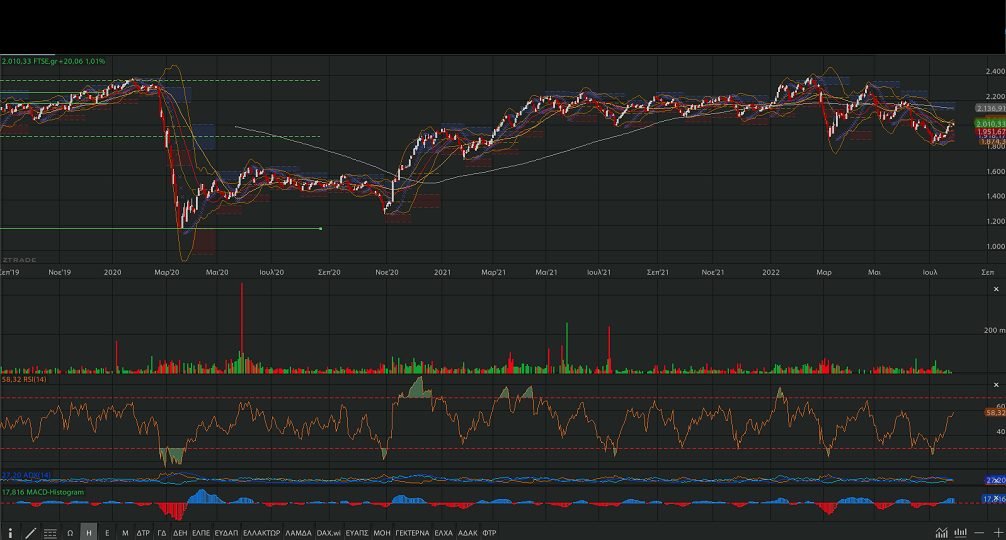Screen dimensions: 1006x540
Task: Switch to the ΕΛΛΑΚΤΩΡ symbol tab
Action: click(261, 533)
